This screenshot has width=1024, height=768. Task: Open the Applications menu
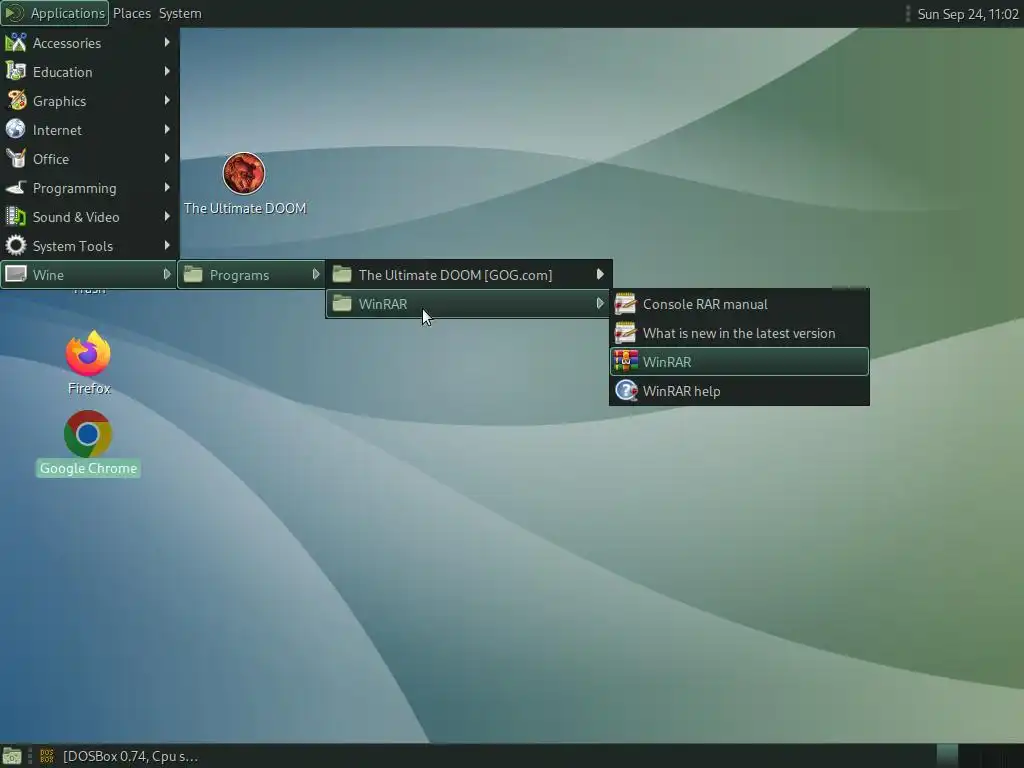[x=55, y=13]
